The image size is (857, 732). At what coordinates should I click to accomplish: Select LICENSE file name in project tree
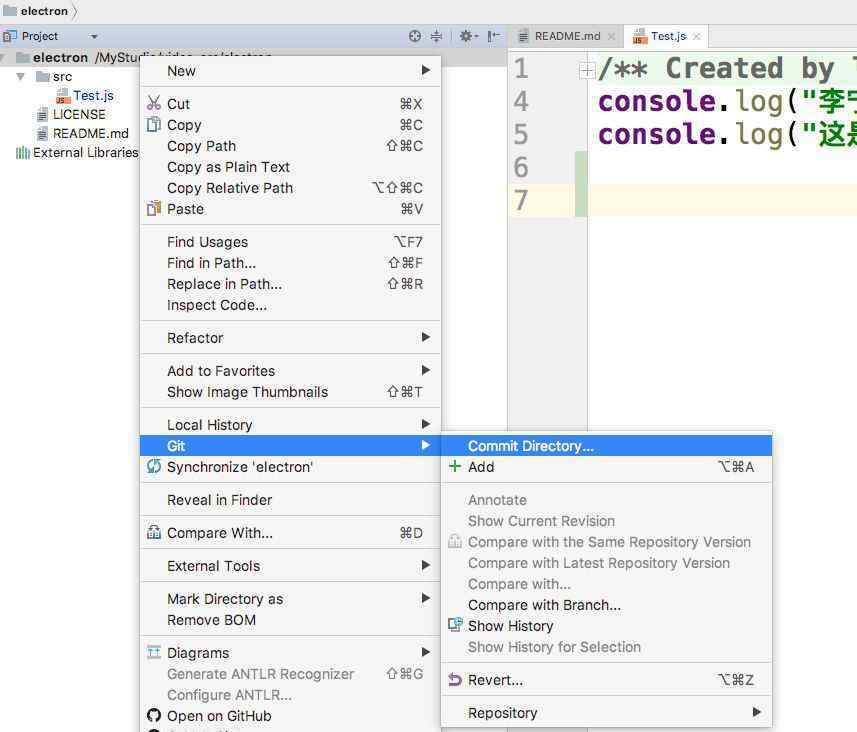coord(79,115)
